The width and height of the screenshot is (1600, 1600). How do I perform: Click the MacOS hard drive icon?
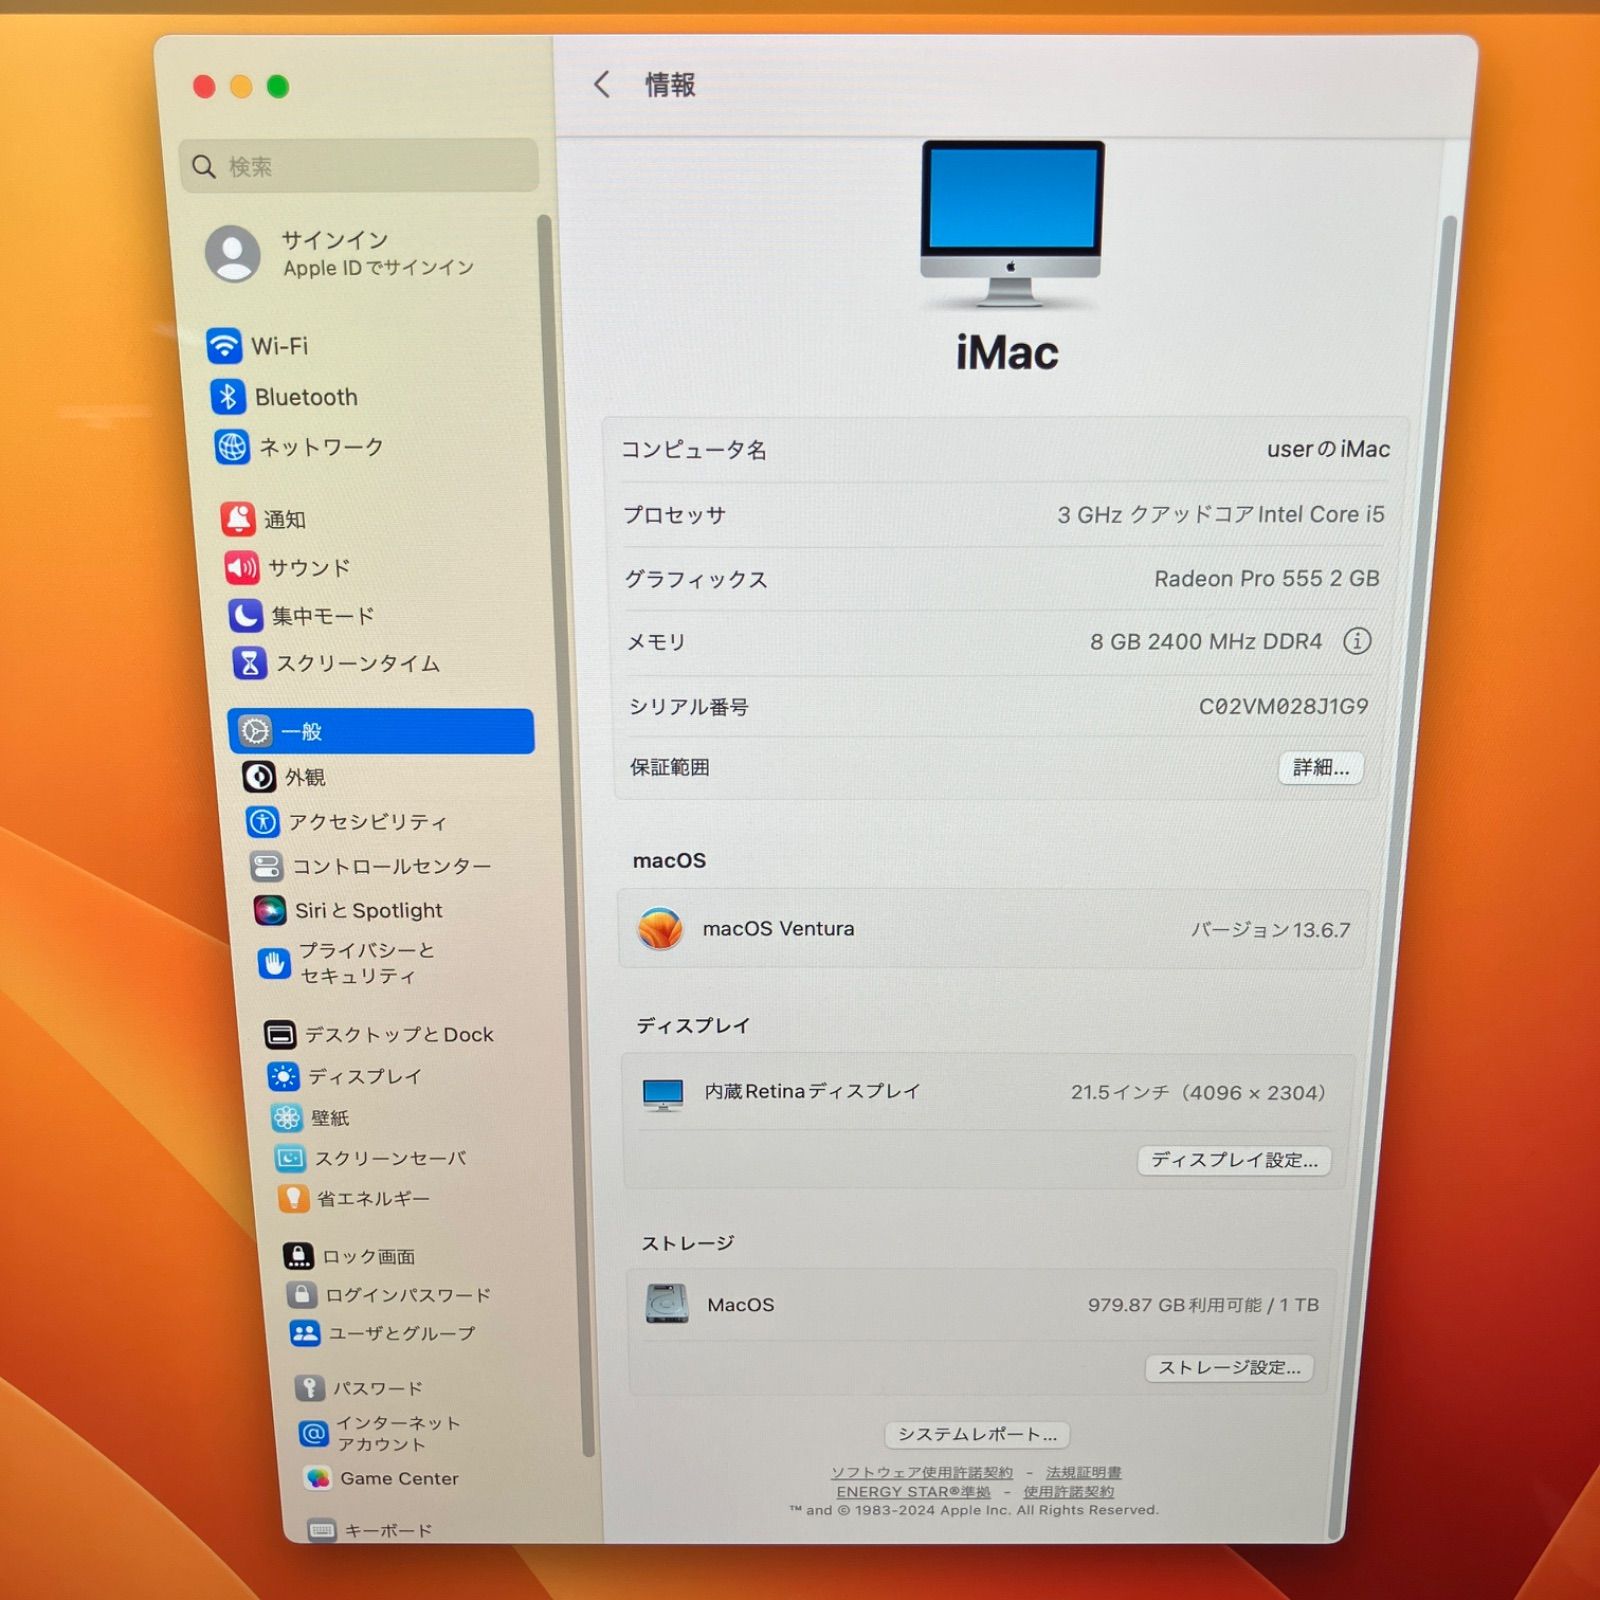click(667, 1304)
